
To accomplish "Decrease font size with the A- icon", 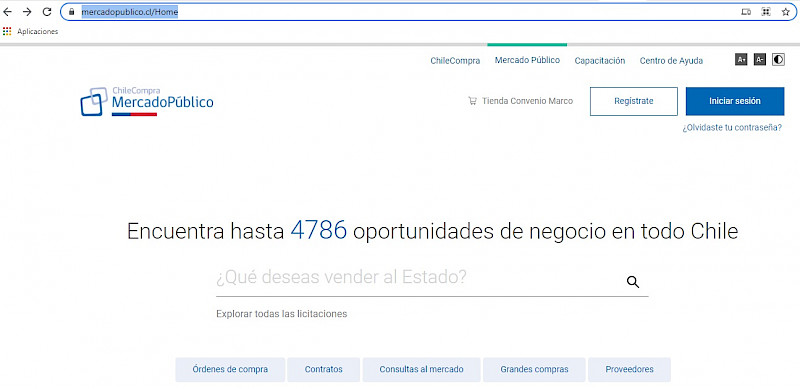I will coord(760,60).
